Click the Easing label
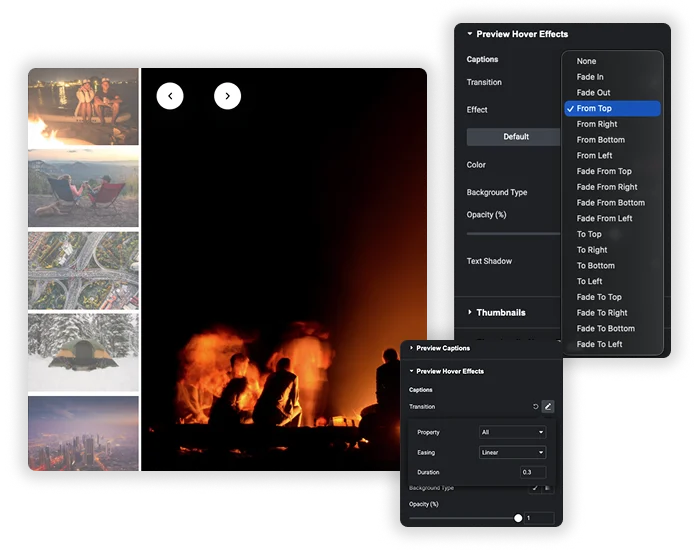Image resolution: width=700 pixels, height=550 pixels. (x=426, y=452)
